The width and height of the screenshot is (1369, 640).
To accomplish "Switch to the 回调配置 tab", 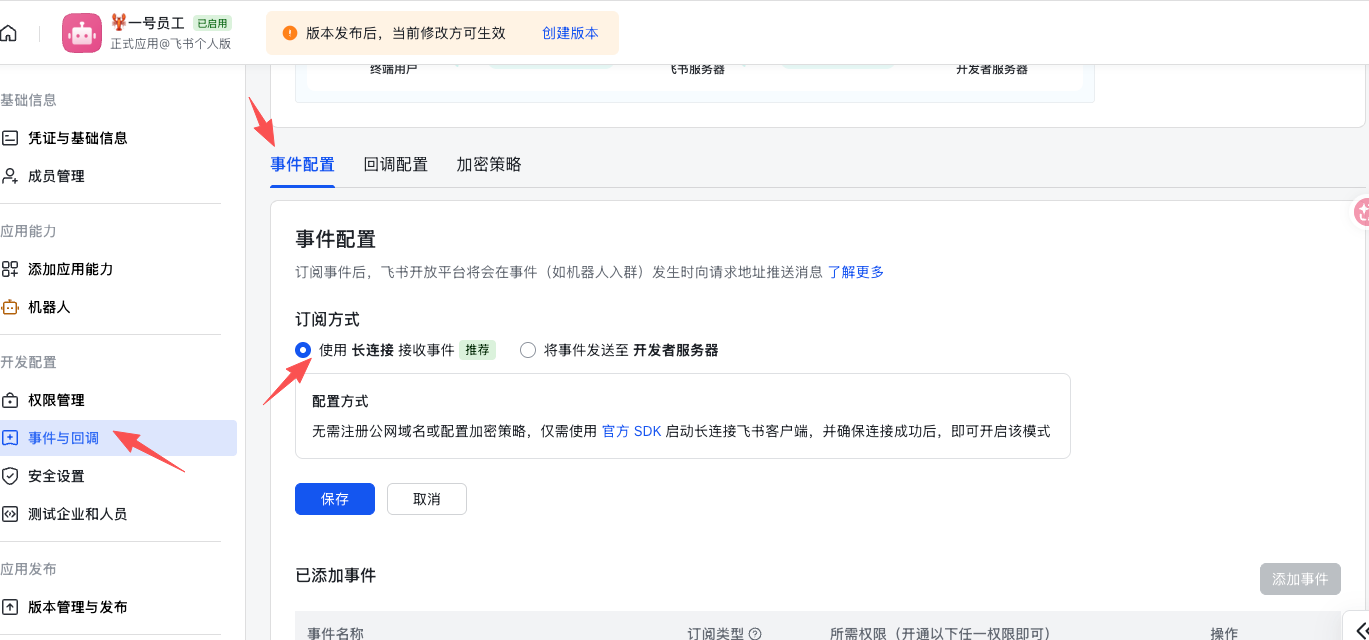I will click(x=395, y=163).
